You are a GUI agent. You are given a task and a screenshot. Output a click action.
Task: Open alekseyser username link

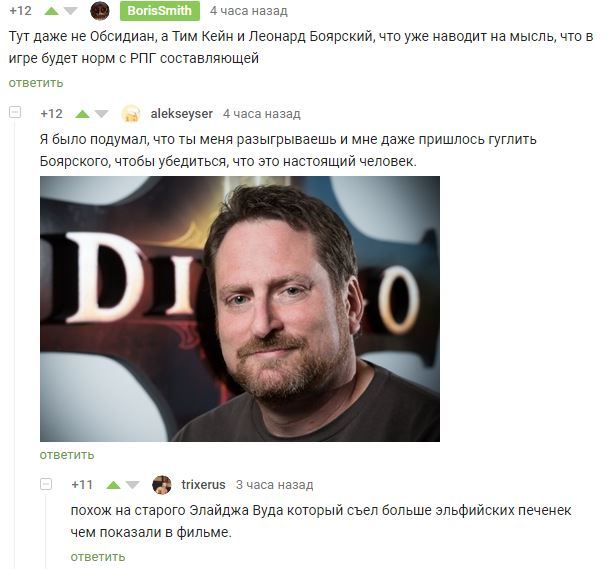182,114
